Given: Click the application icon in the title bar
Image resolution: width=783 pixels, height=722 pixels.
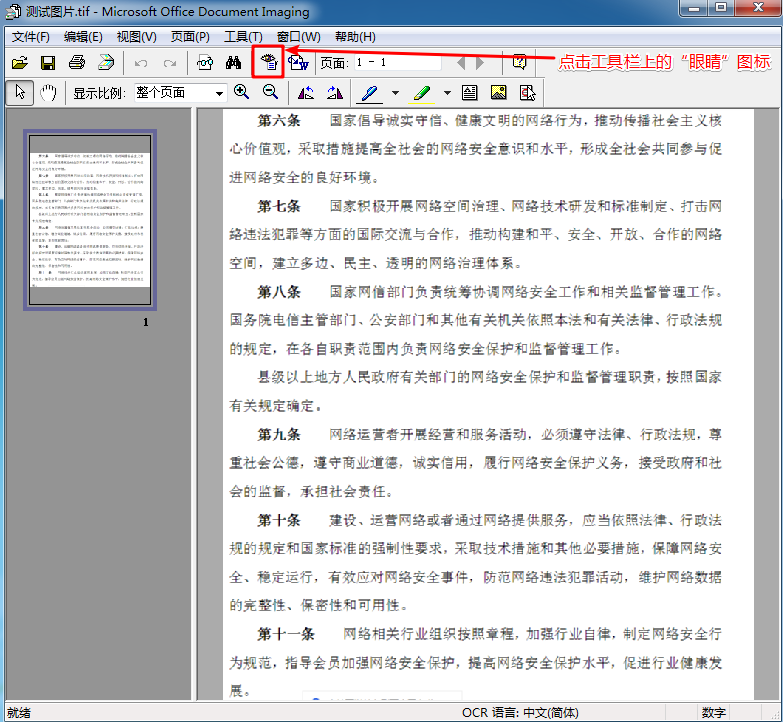Looking at the screenshot, I should 12,11.
